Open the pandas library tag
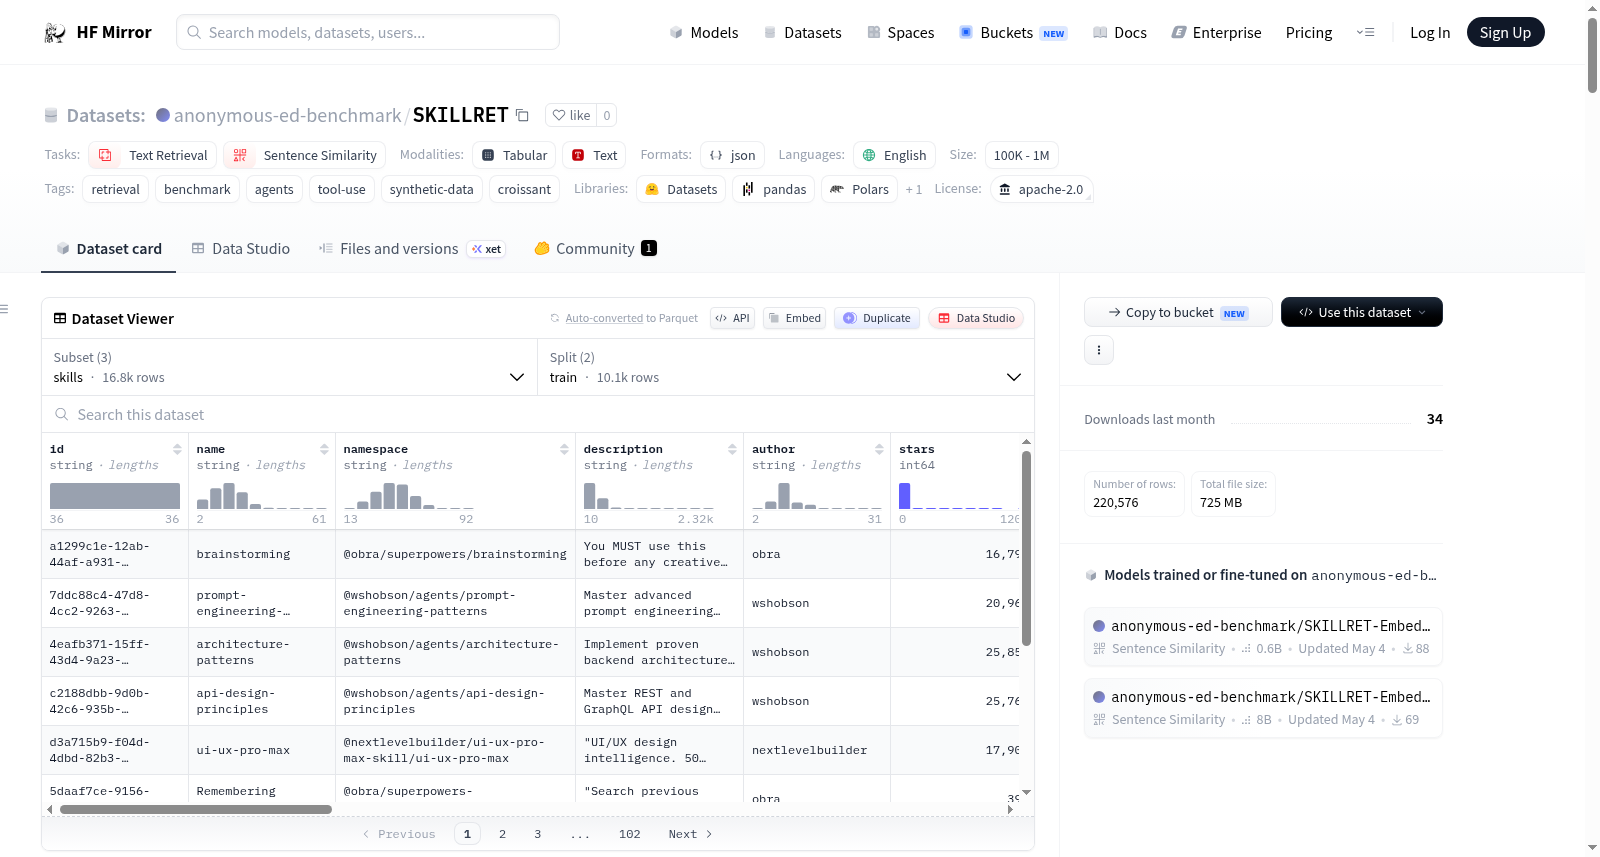This screenshot has width=1600, height=857. pyautogui.click(x=774, y=189)
